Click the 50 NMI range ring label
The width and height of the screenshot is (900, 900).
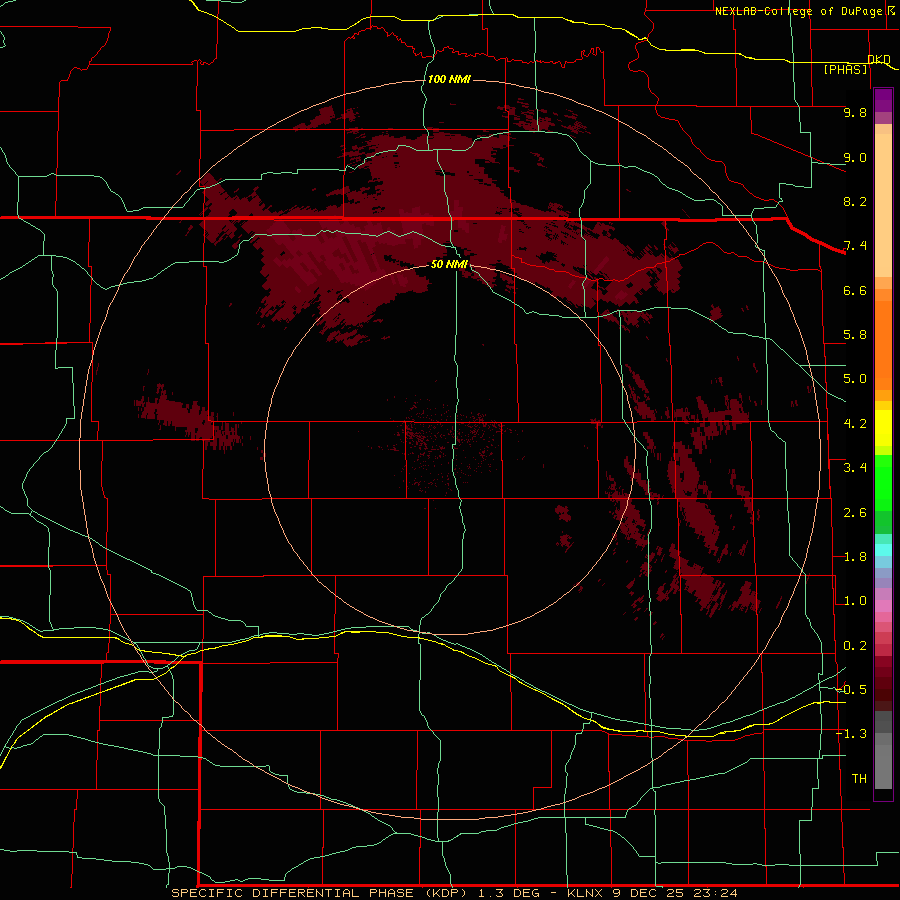click(x=449, y=264)
